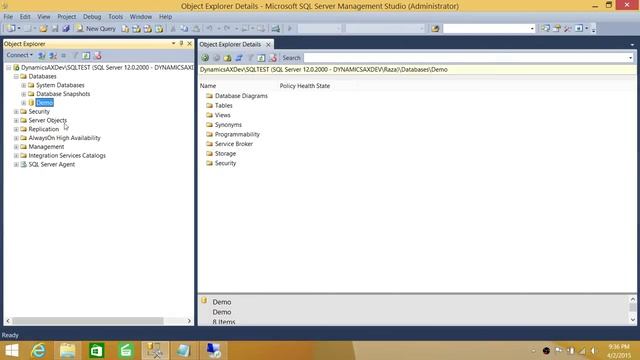Click the green Back icon in Details toolbar
640x360 pixels.
coord(205,58)
